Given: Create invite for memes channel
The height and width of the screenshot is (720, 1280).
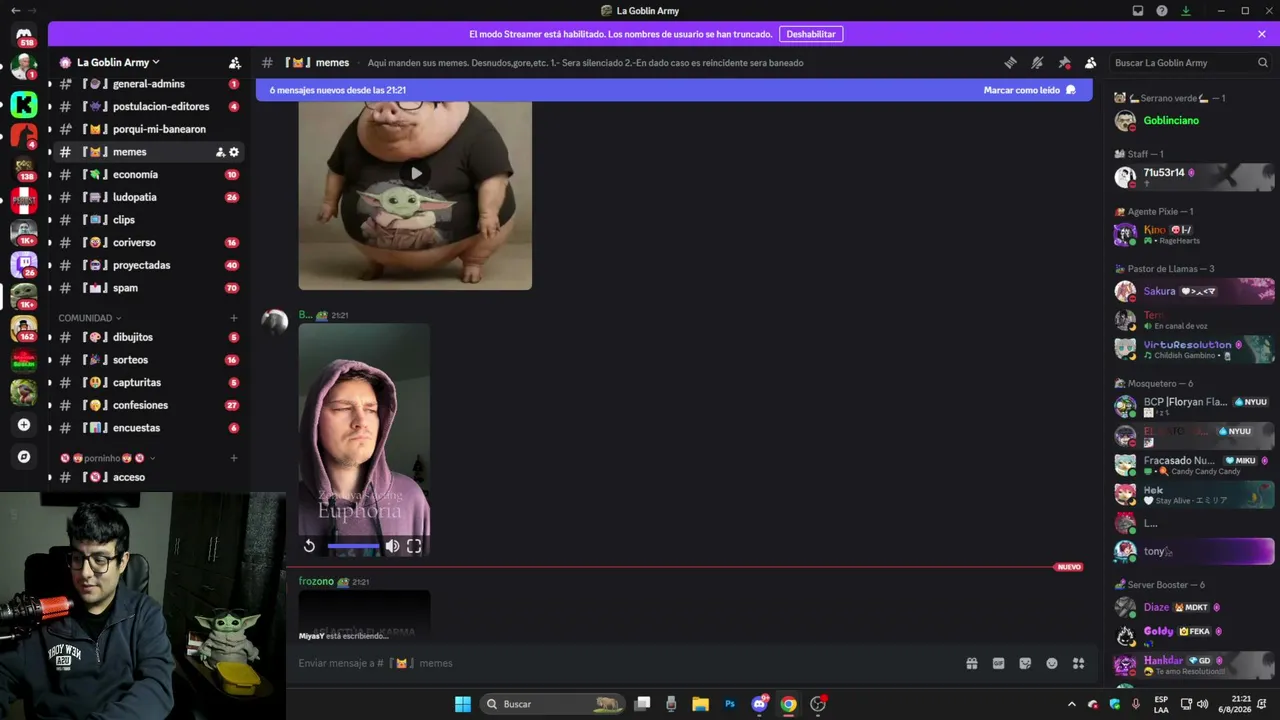Looking at the screenshot, I should [220, 152].
